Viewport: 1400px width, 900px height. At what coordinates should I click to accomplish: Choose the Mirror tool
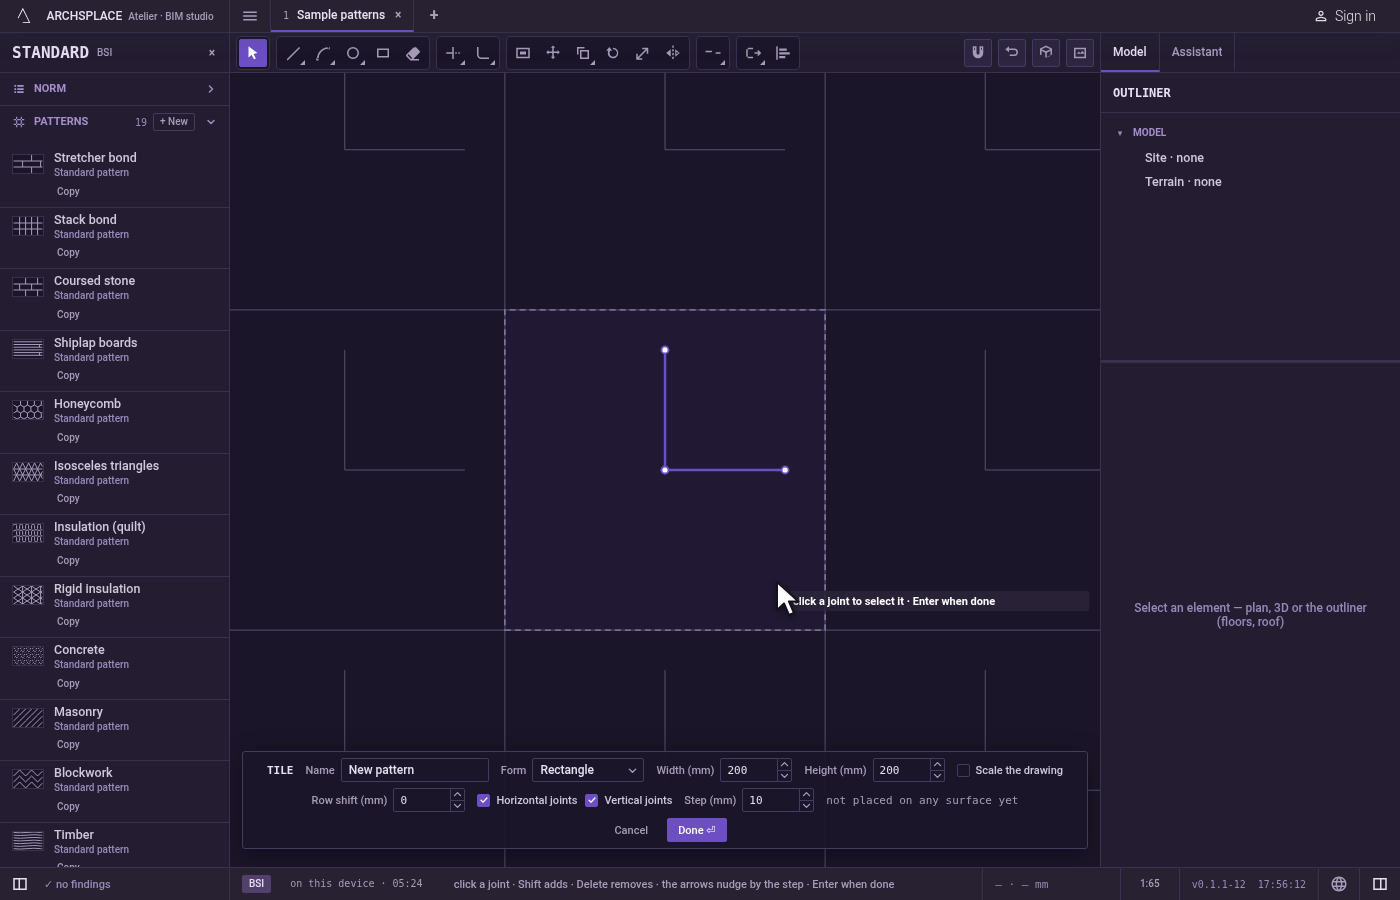point(673,53)
